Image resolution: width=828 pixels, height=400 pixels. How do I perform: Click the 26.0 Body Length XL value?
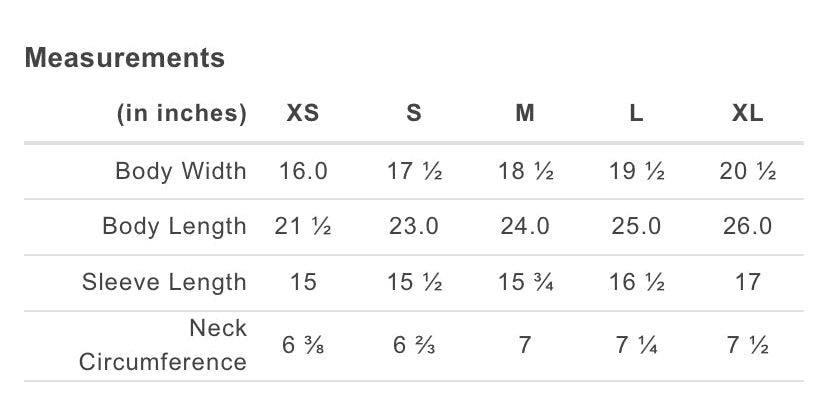coord(747,226)
